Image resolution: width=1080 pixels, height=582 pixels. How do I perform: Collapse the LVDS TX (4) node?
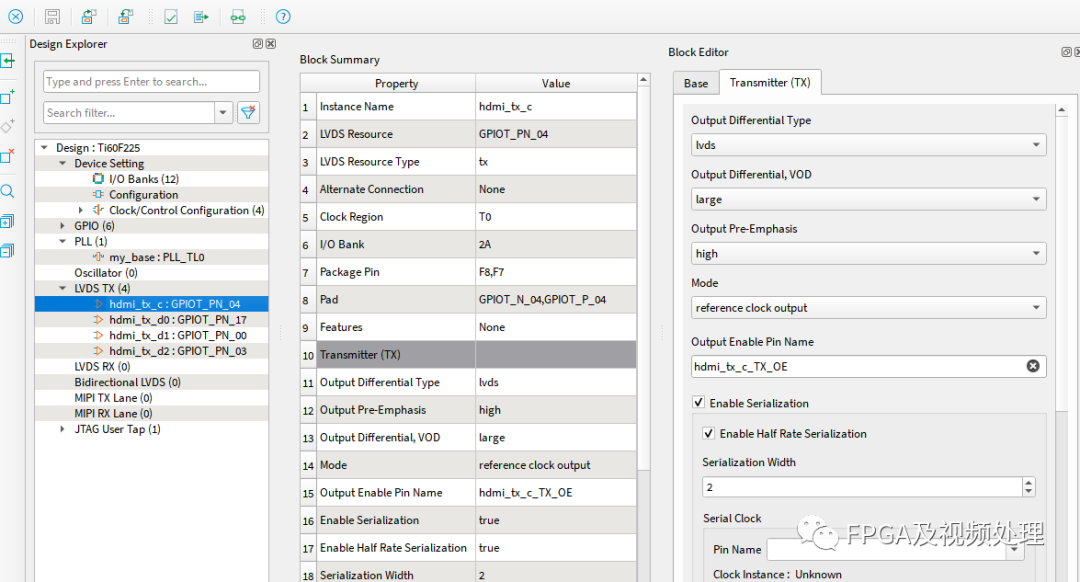tap(63, 289)
